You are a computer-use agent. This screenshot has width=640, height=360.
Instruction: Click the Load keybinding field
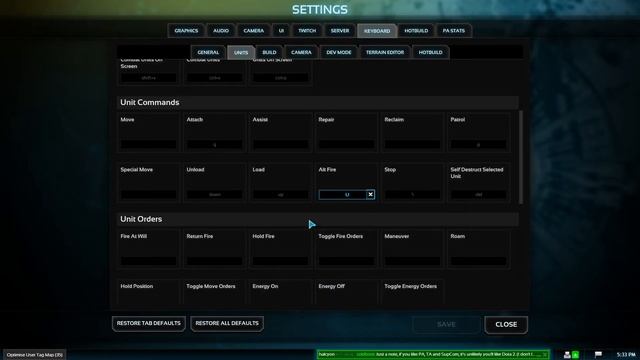point(280,195)
